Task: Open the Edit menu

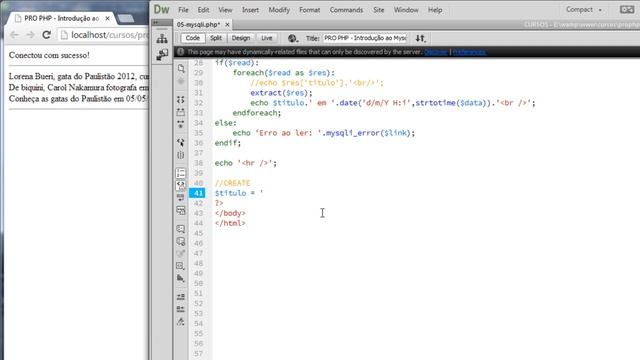Action: click(203, 10)
